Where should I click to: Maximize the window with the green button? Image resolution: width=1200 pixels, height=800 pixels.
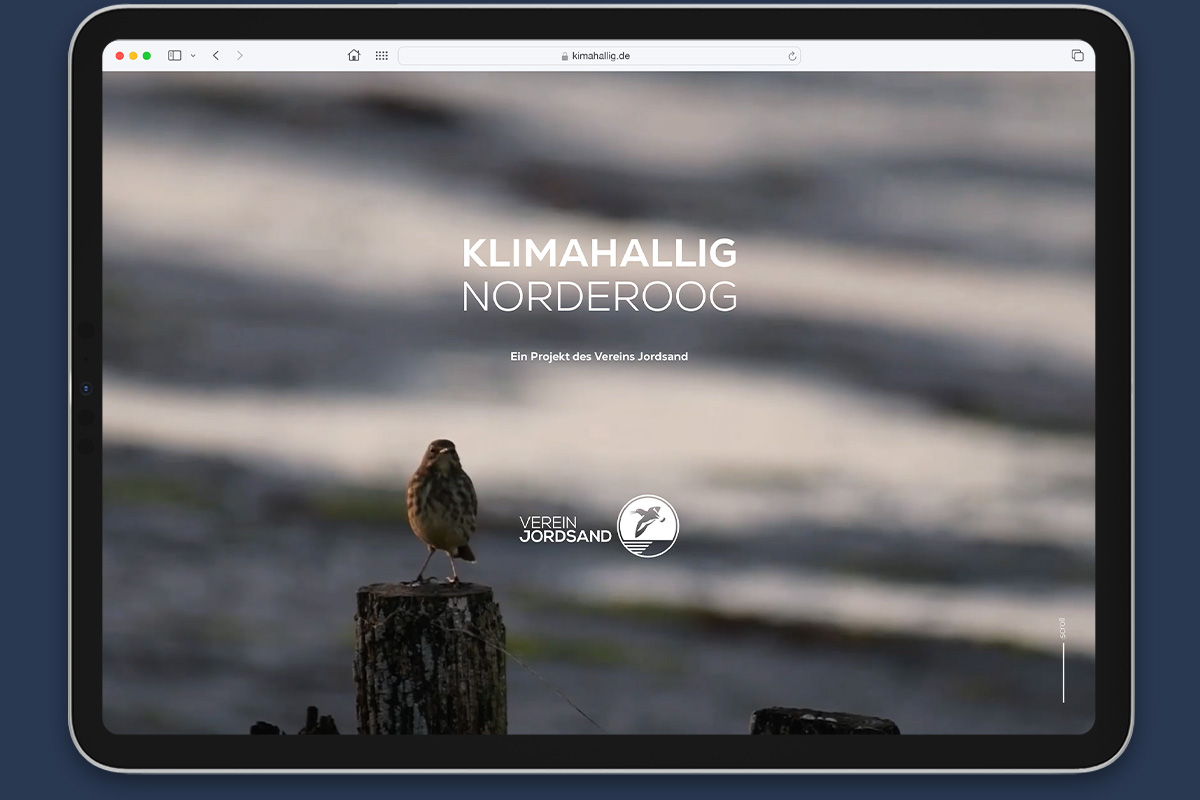147,56
